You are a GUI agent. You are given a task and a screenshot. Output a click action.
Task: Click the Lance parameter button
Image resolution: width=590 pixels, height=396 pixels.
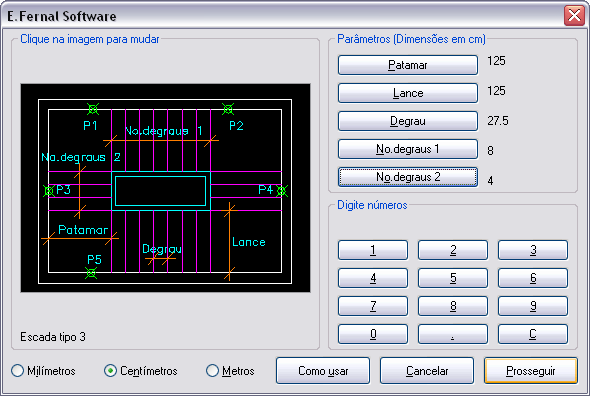408,93
